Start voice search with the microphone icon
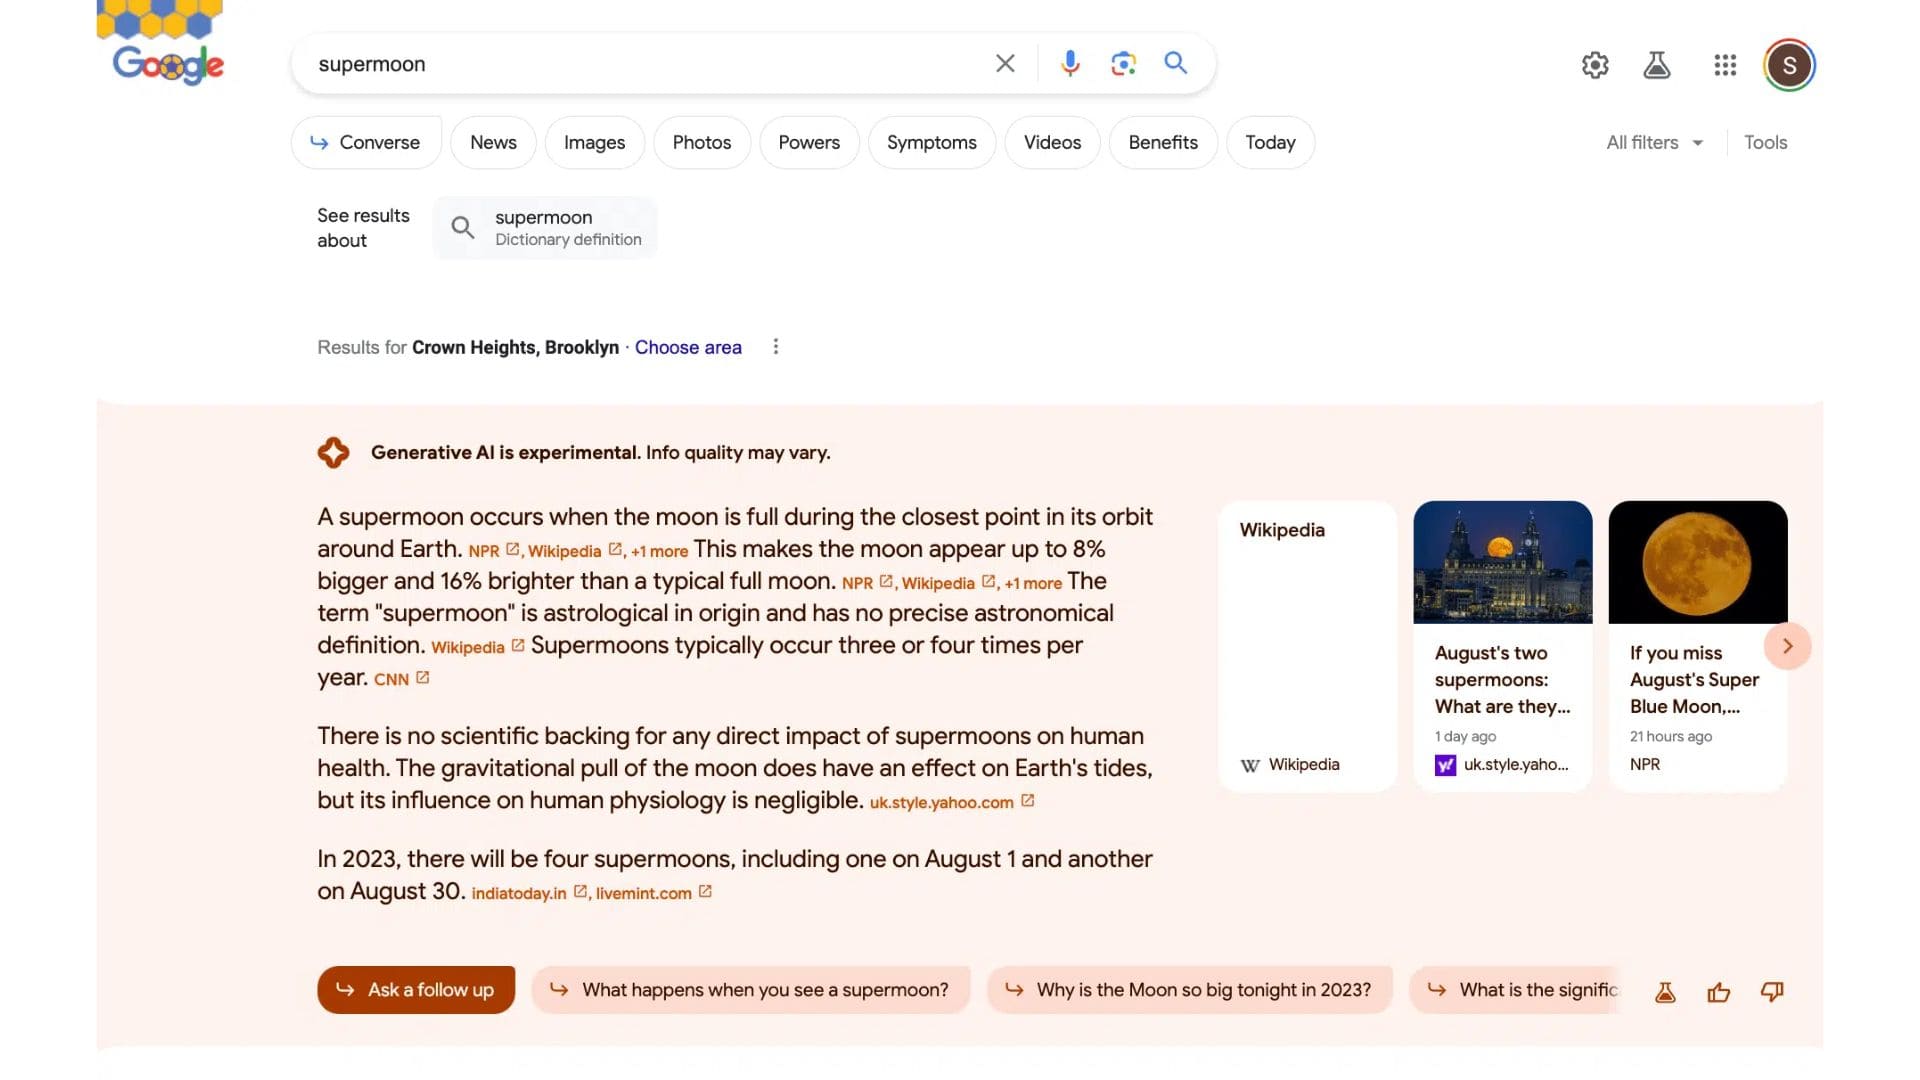Viewport: 1920px width, 1080px height. pos(1070,64)
